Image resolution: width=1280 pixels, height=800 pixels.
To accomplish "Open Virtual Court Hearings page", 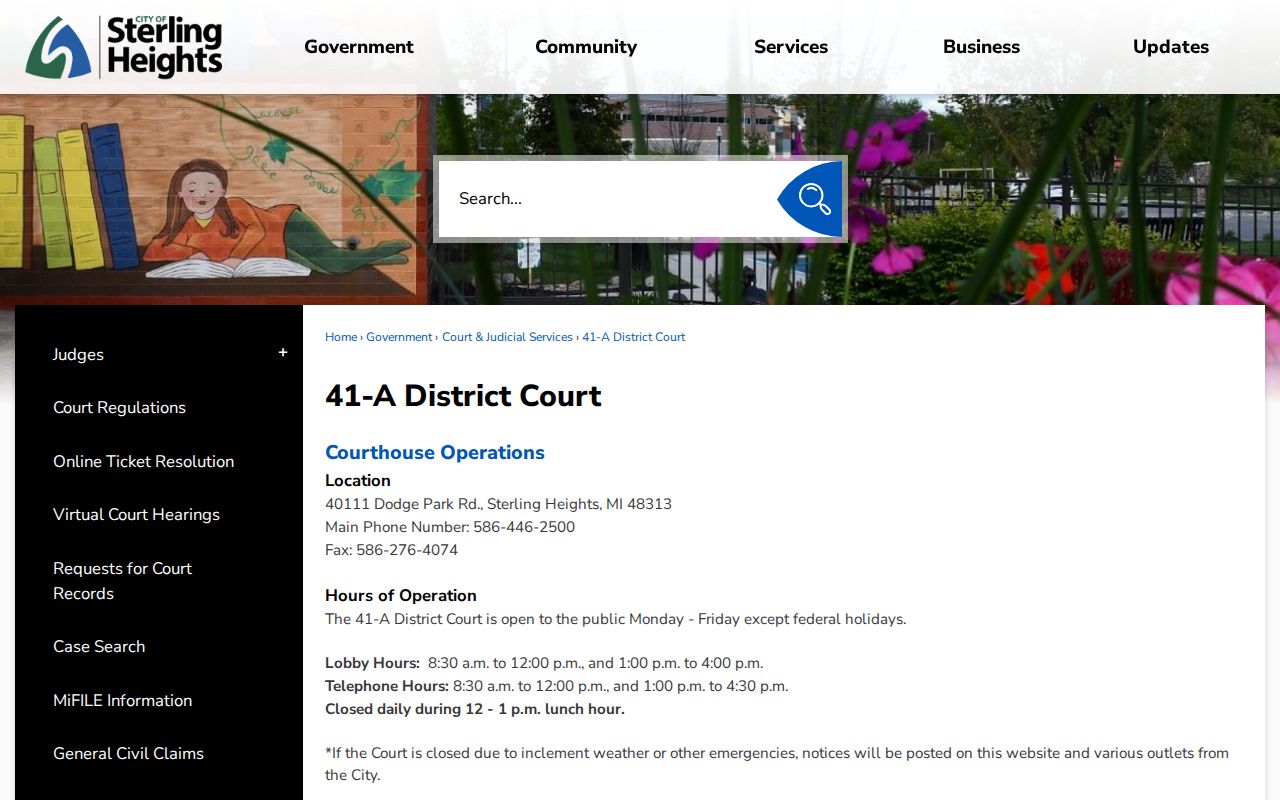I will pos(136,515).
